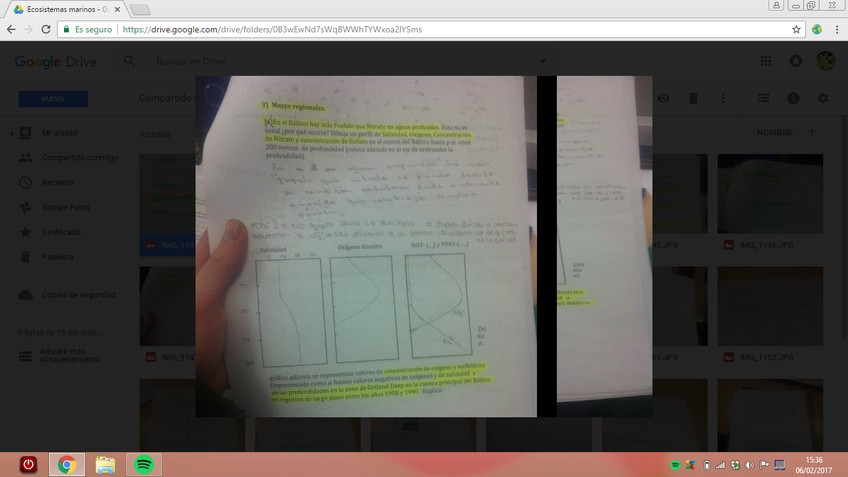
Task: Click the trash delete icon in toolbar
Action: (693, 98)
